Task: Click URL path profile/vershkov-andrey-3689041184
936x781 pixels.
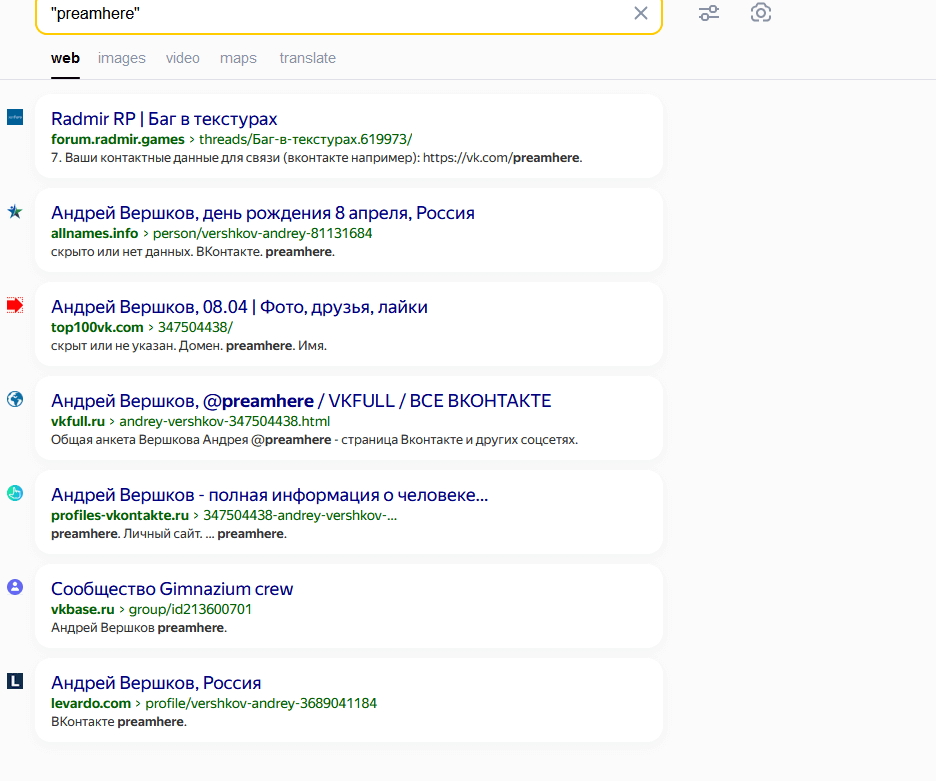Action: click(x=261, y=703)
